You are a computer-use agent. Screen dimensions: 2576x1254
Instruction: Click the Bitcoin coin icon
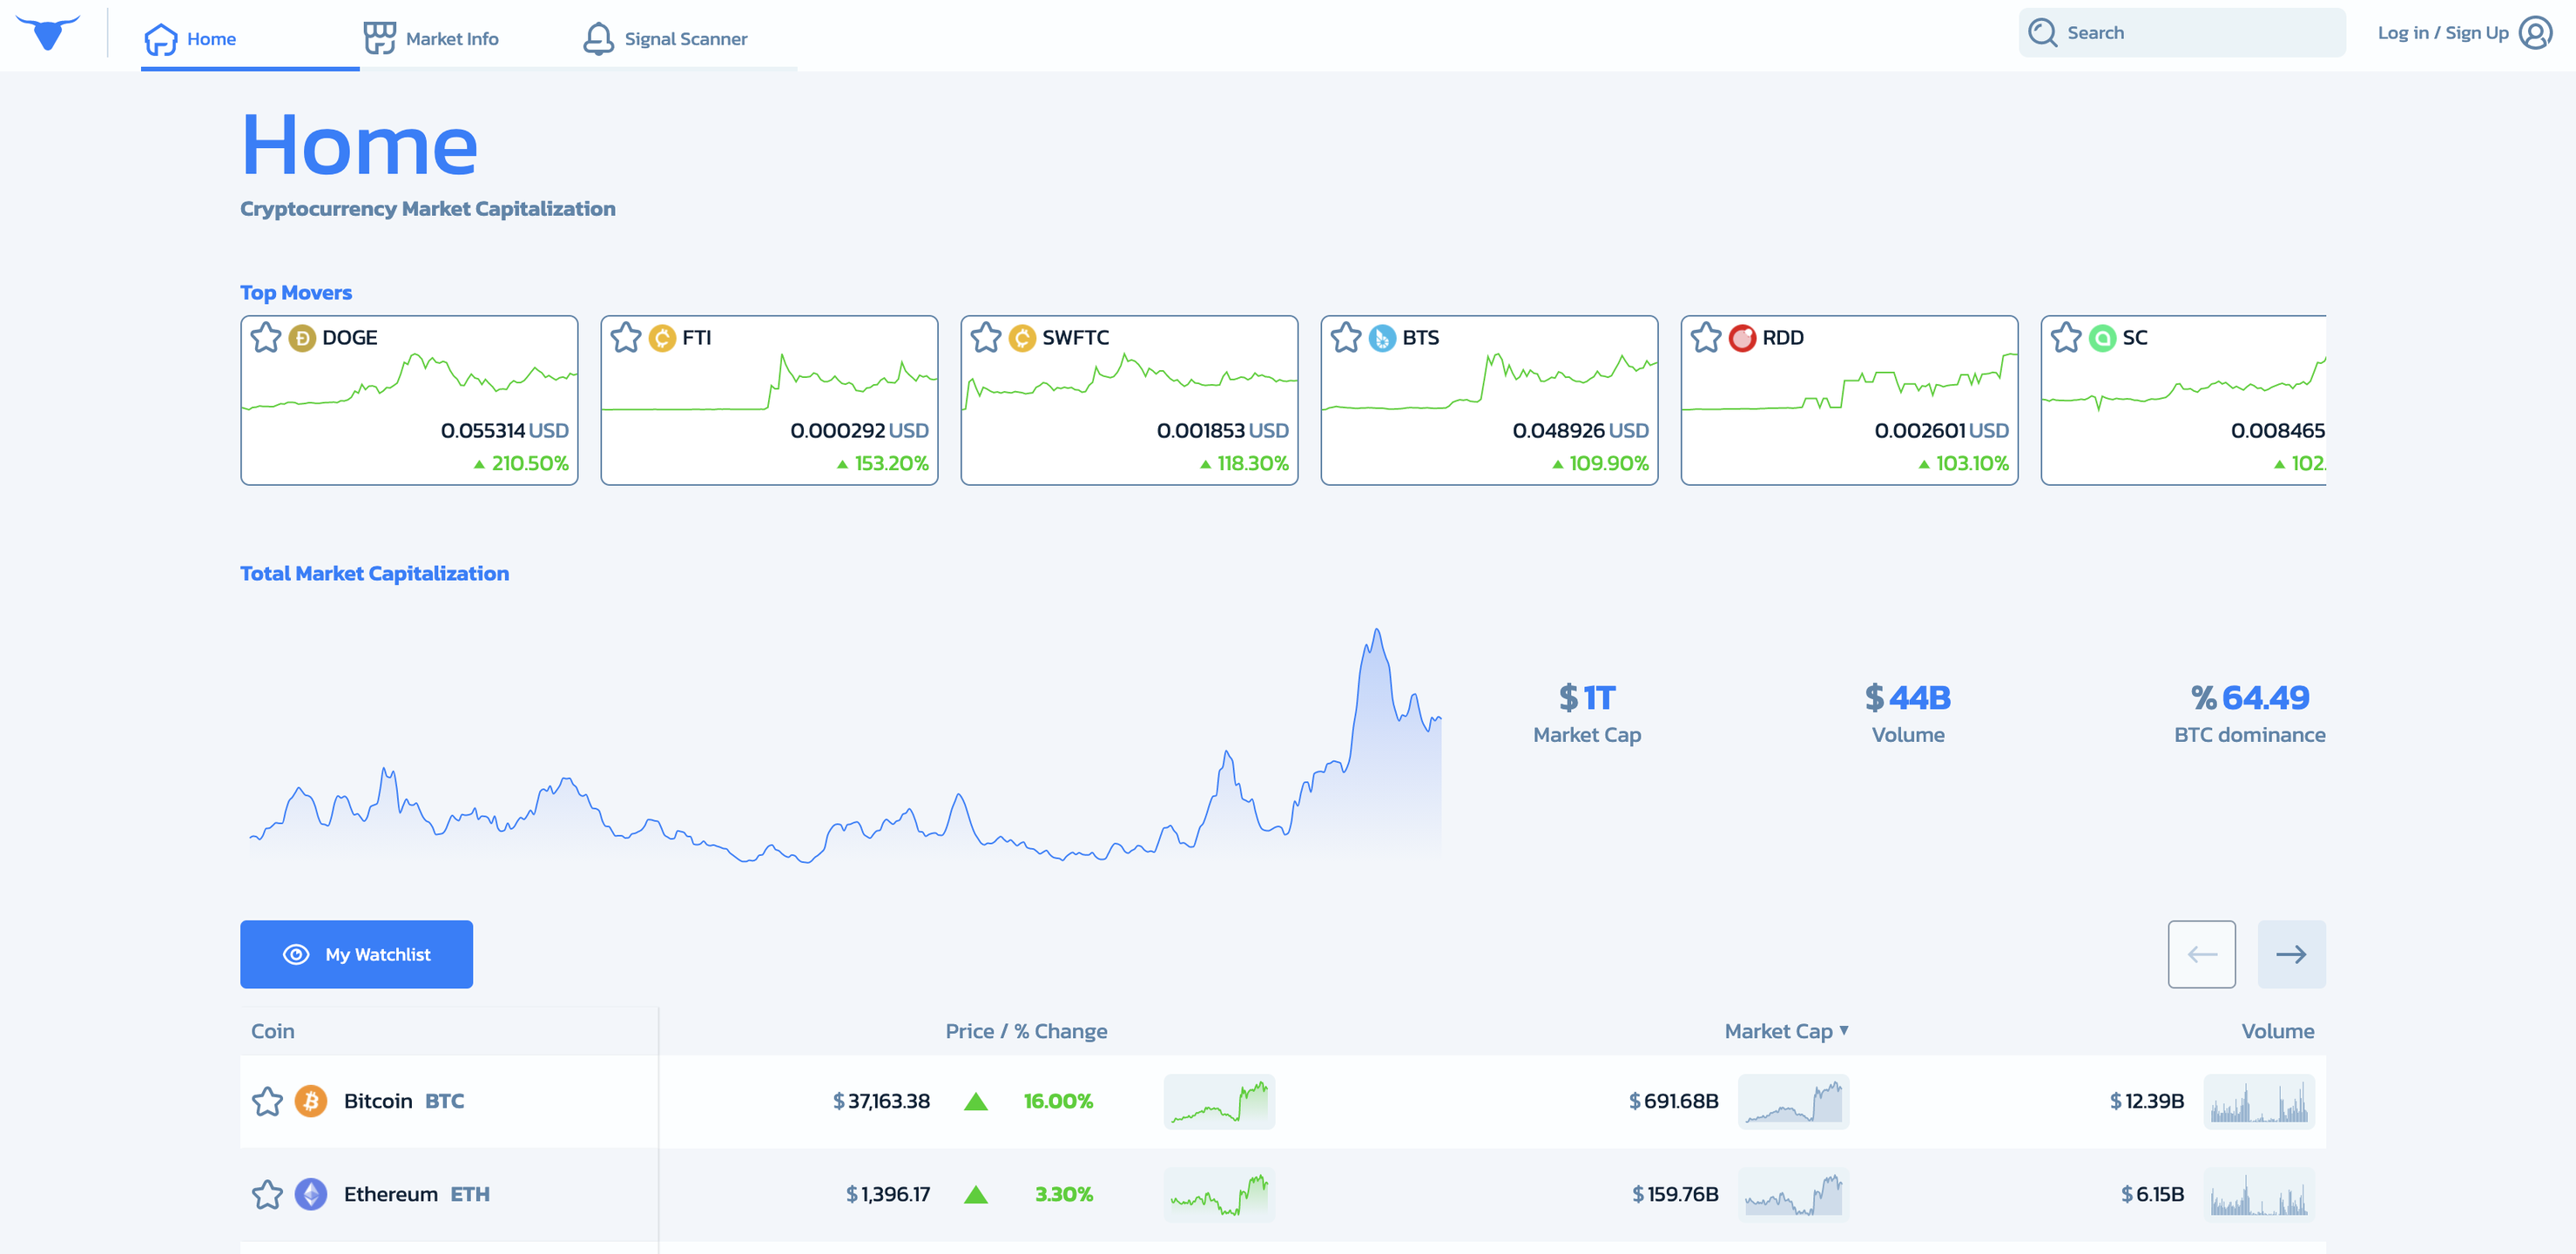311,1101
